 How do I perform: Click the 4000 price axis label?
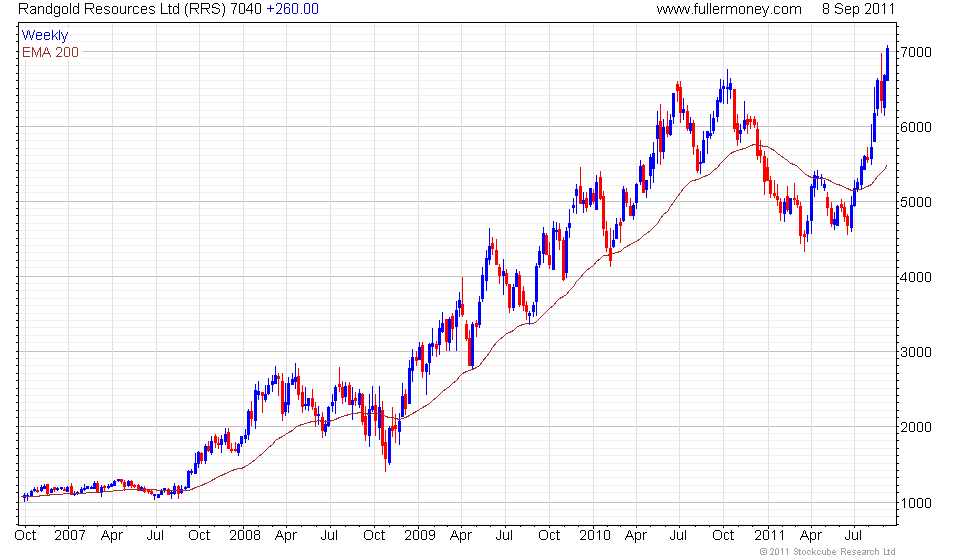(x=916, y=278)
